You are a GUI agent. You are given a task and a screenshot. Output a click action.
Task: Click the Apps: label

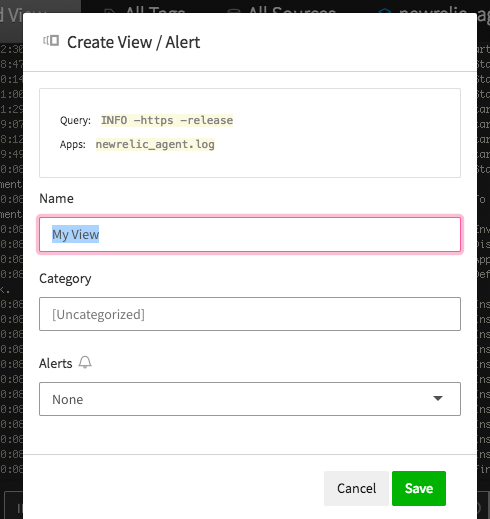tap(73, 145)
